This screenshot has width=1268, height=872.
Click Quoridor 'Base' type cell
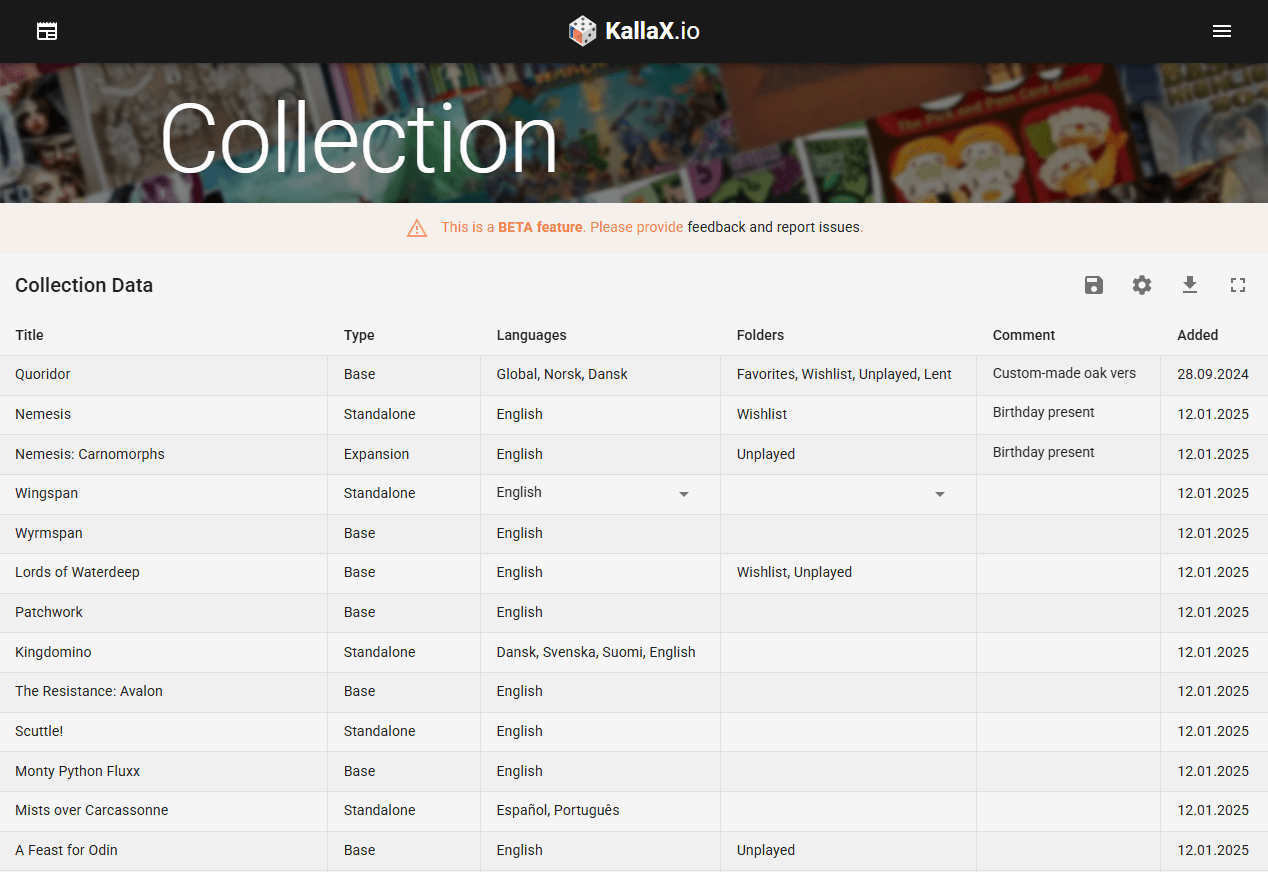click(404, 375)
